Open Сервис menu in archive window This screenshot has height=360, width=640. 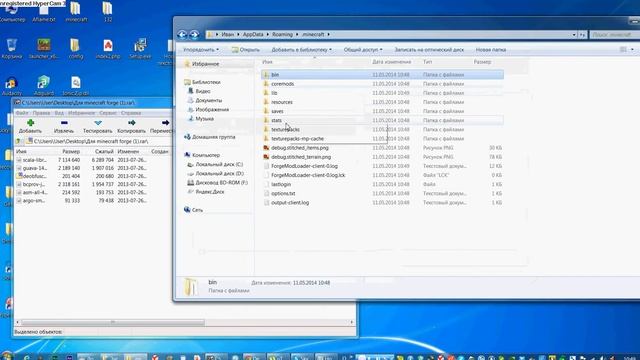pos(108,113)
